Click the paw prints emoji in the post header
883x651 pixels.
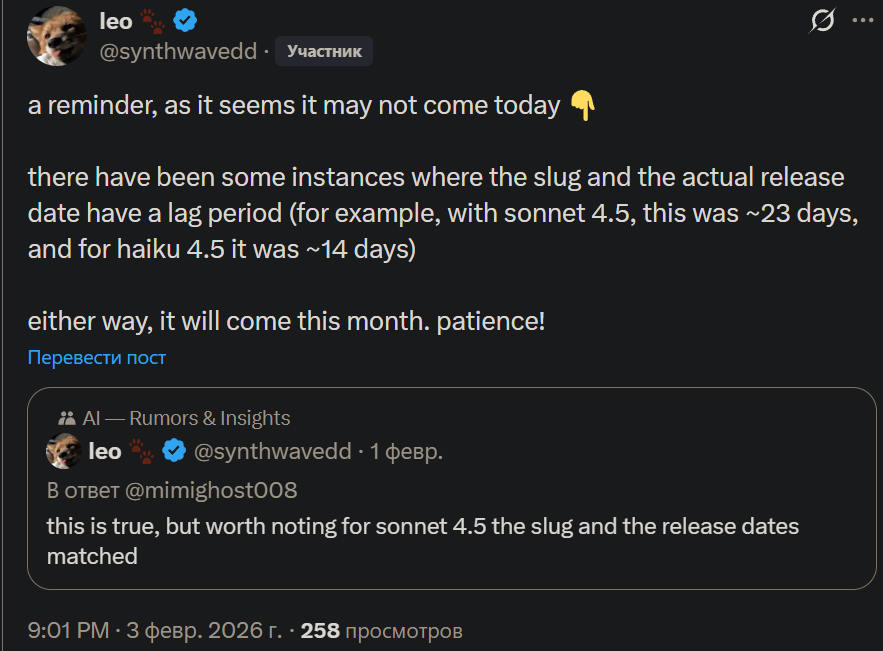point(153,21)
